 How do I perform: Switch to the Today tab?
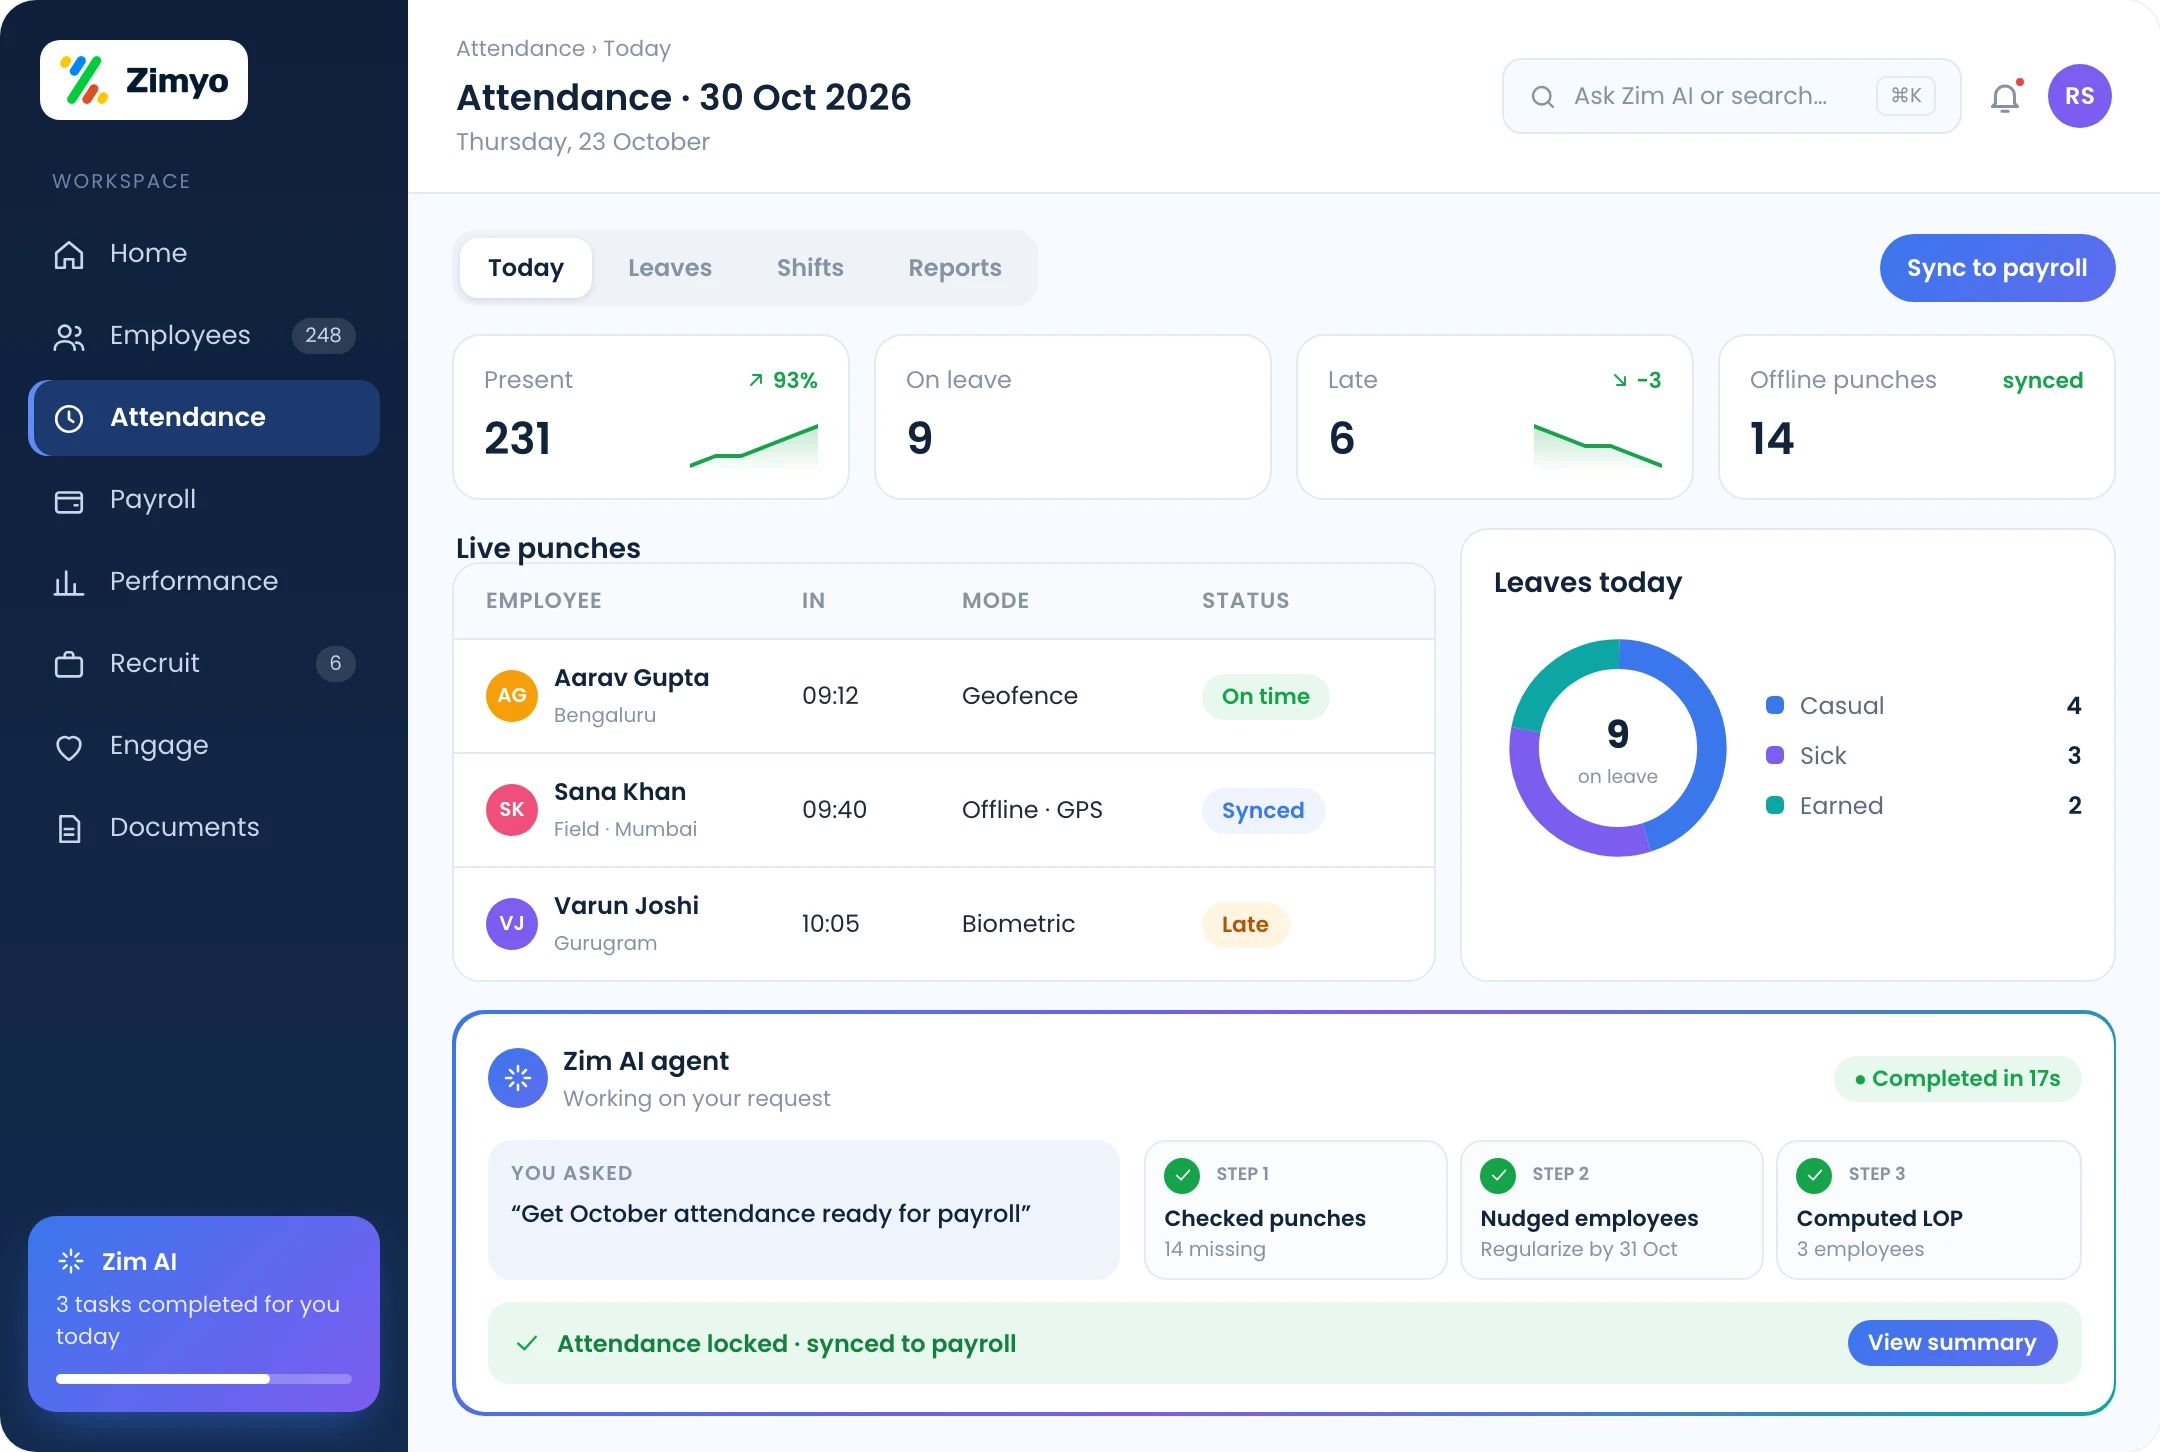(x=526, y=268)
